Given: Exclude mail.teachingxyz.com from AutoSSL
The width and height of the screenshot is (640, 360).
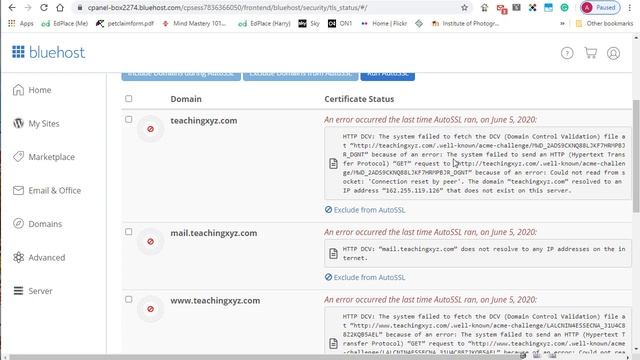Looking at the screenshot, I should (x=365, y=277).
